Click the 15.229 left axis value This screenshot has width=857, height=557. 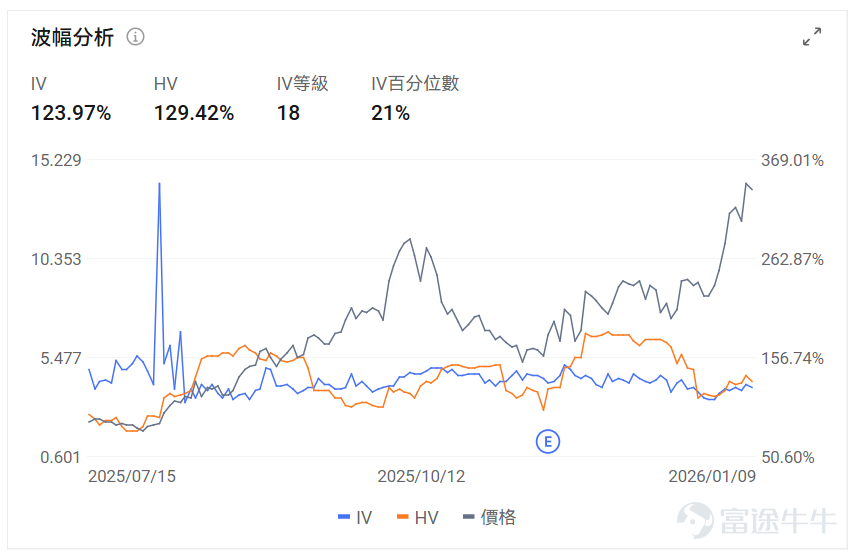click(56, 160)
